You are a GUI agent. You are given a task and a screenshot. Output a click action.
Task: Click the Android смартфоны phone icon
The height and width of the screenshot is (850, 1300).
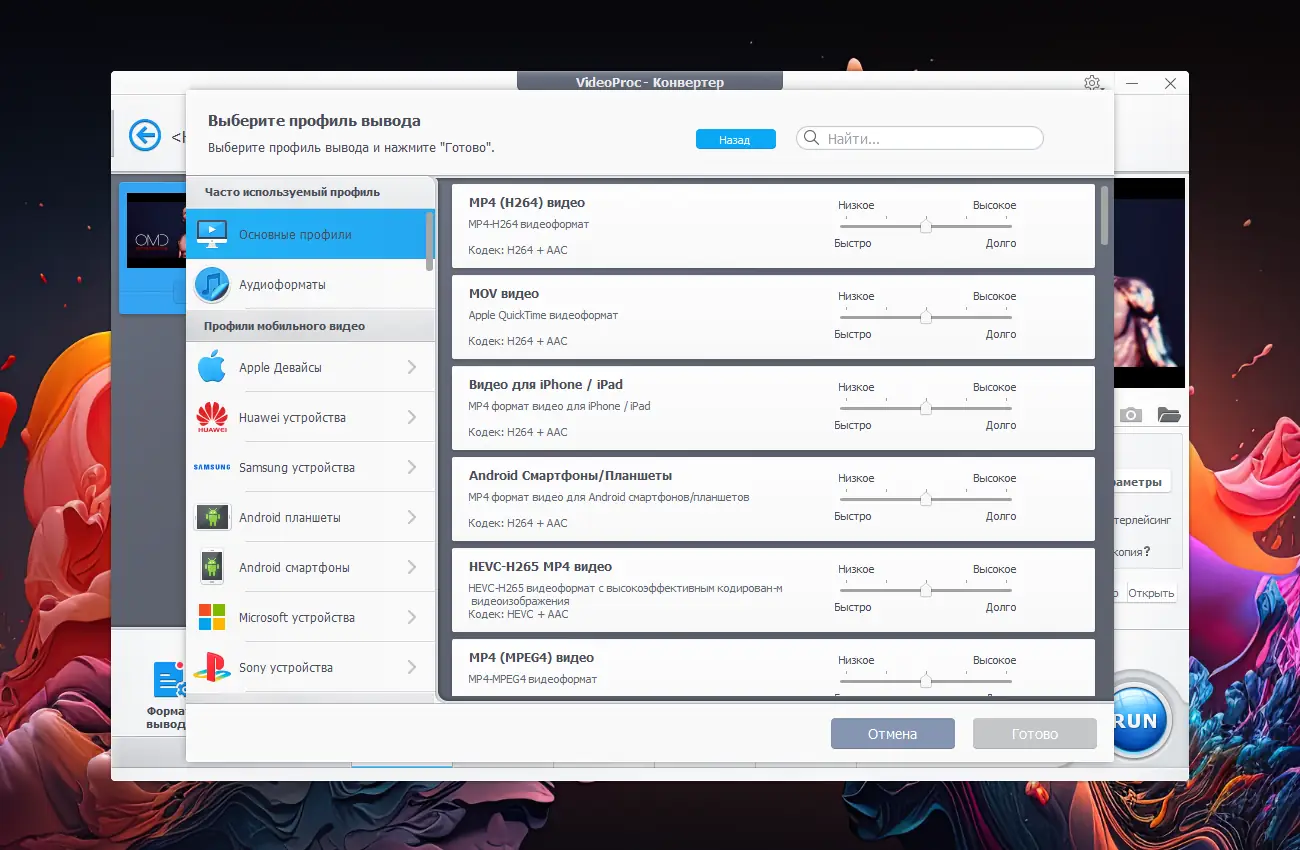pos(212,567)
